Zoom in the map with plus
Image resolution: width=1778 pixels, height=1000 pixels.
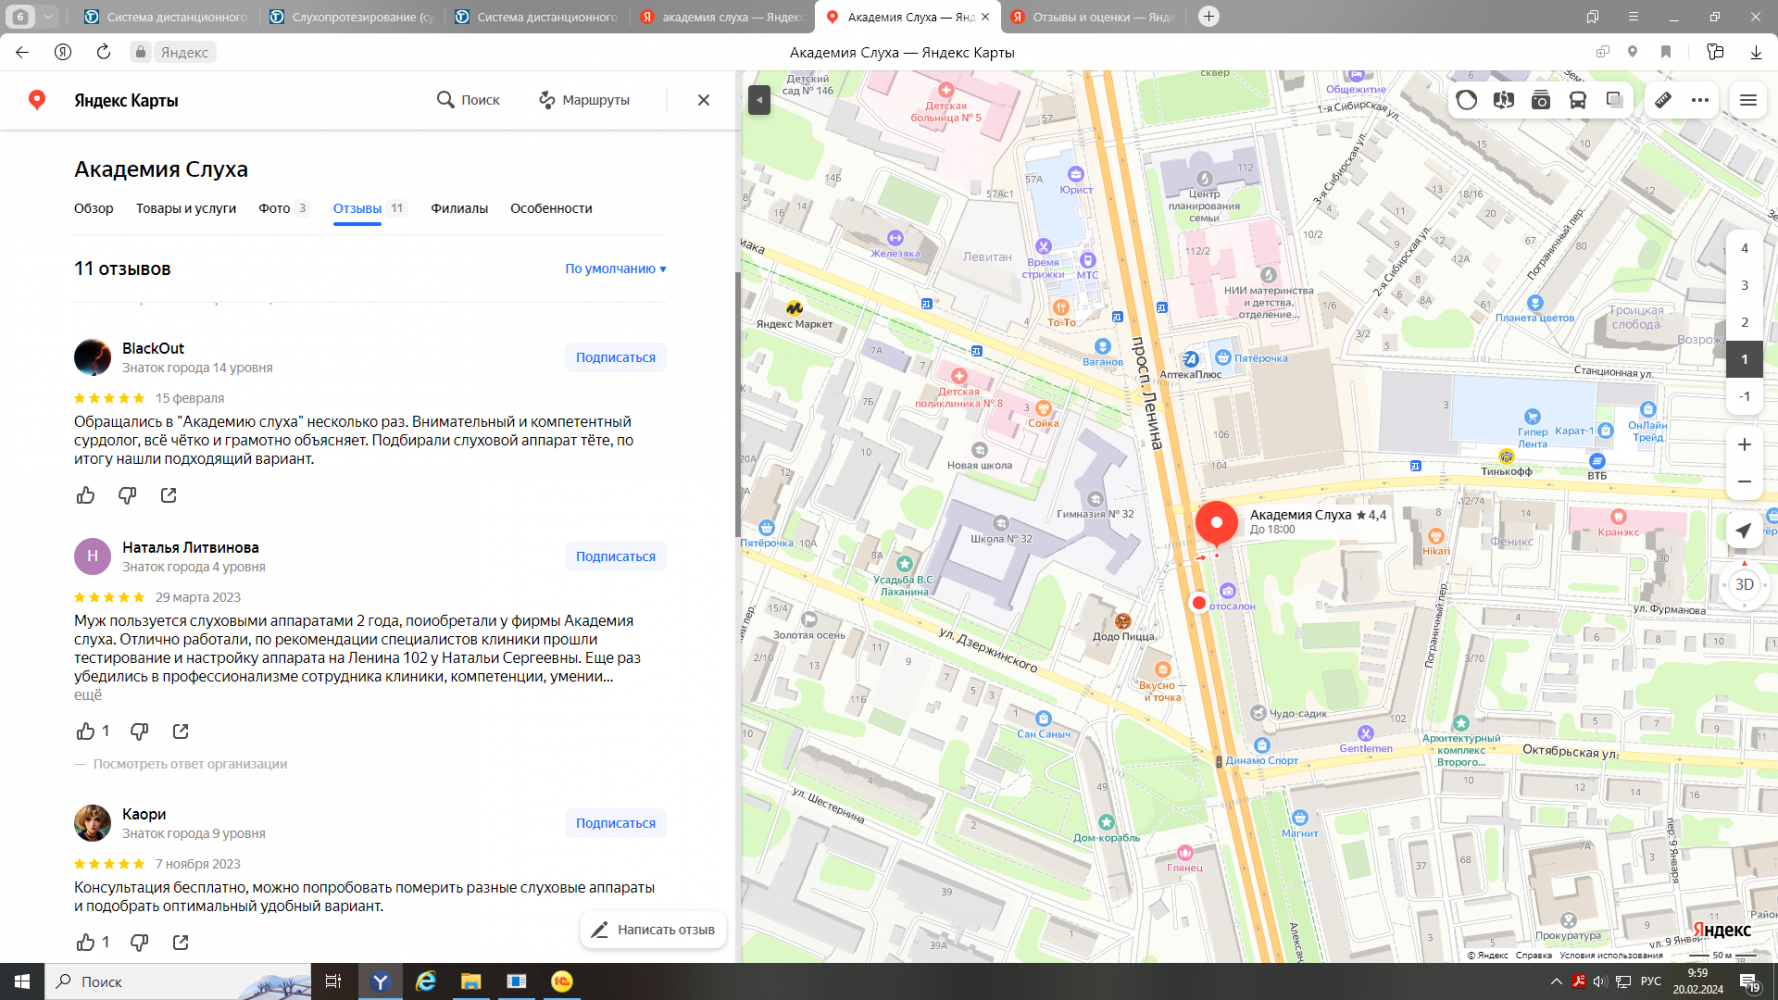pos(1744,445)
